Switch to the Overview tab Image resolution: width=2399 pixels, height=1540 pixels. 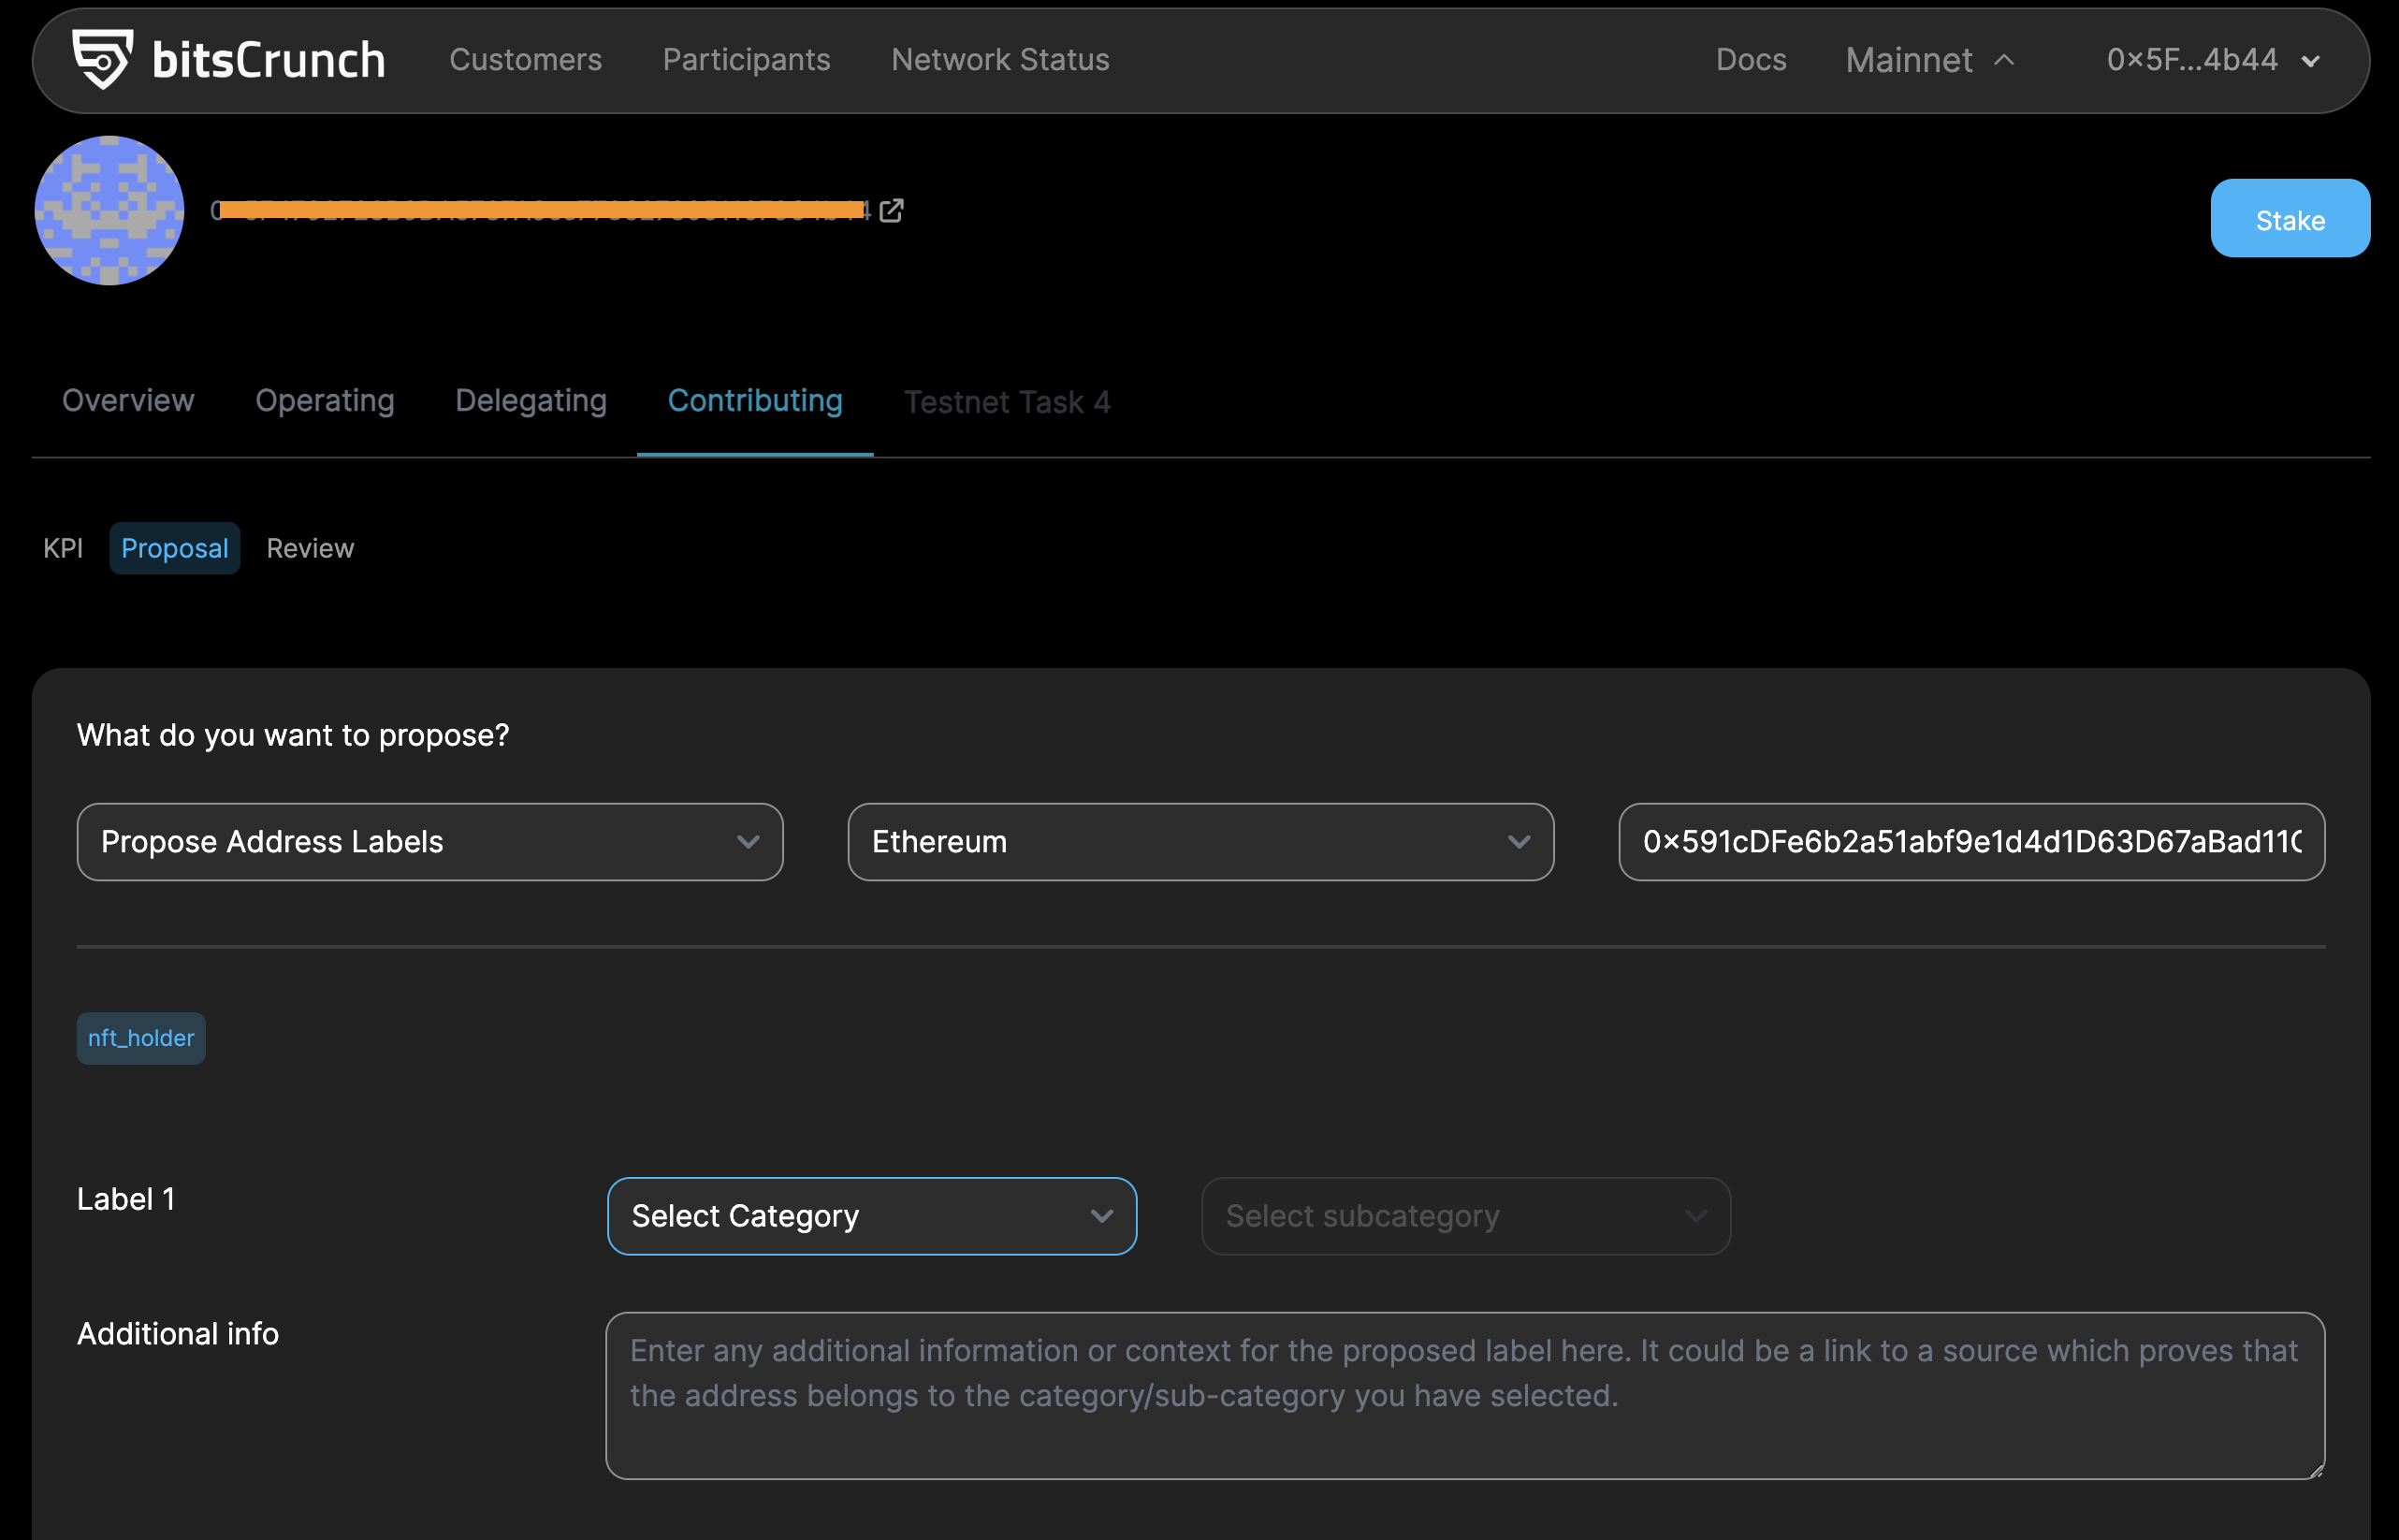tap(128, 401)
